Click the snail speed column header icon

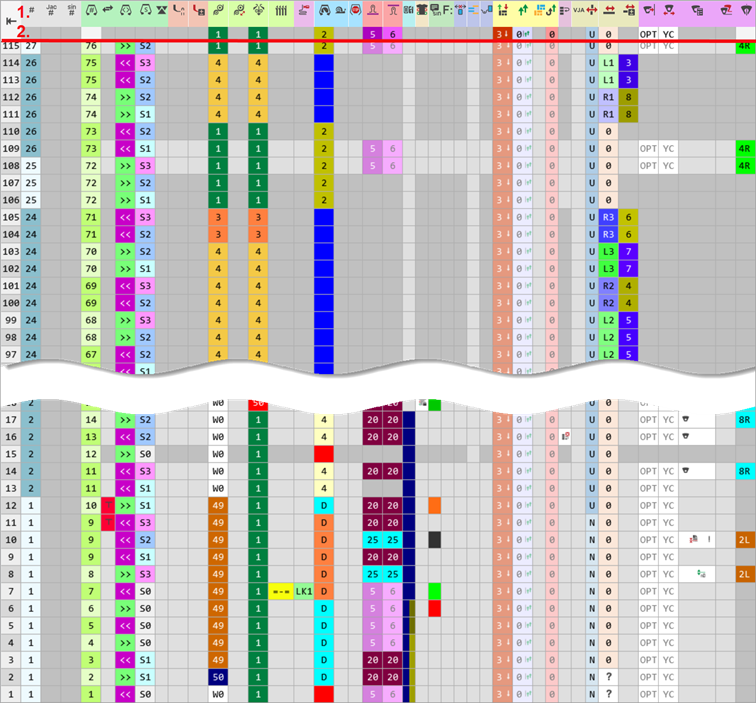[340, 11]
